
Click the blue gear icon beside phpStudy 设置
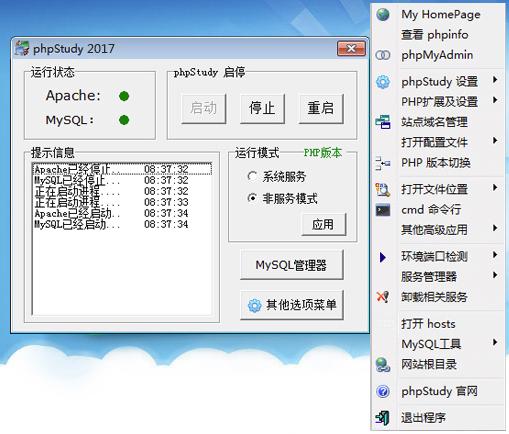click(383, 82)
